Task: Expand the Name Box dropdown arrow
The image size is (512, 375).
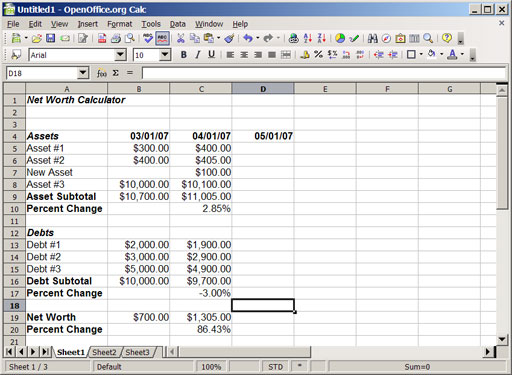Action: [83, 73]
